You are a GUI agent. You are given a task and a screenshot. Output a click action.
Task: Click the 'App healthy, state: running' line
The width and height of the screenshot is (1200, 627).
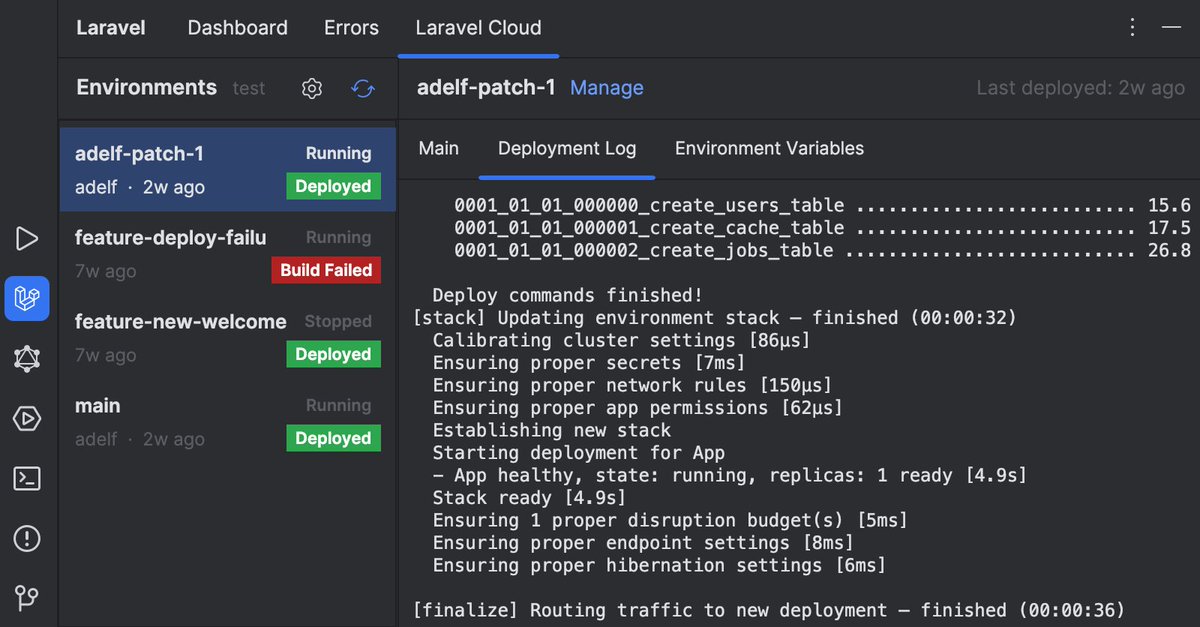tap(729, 475)
